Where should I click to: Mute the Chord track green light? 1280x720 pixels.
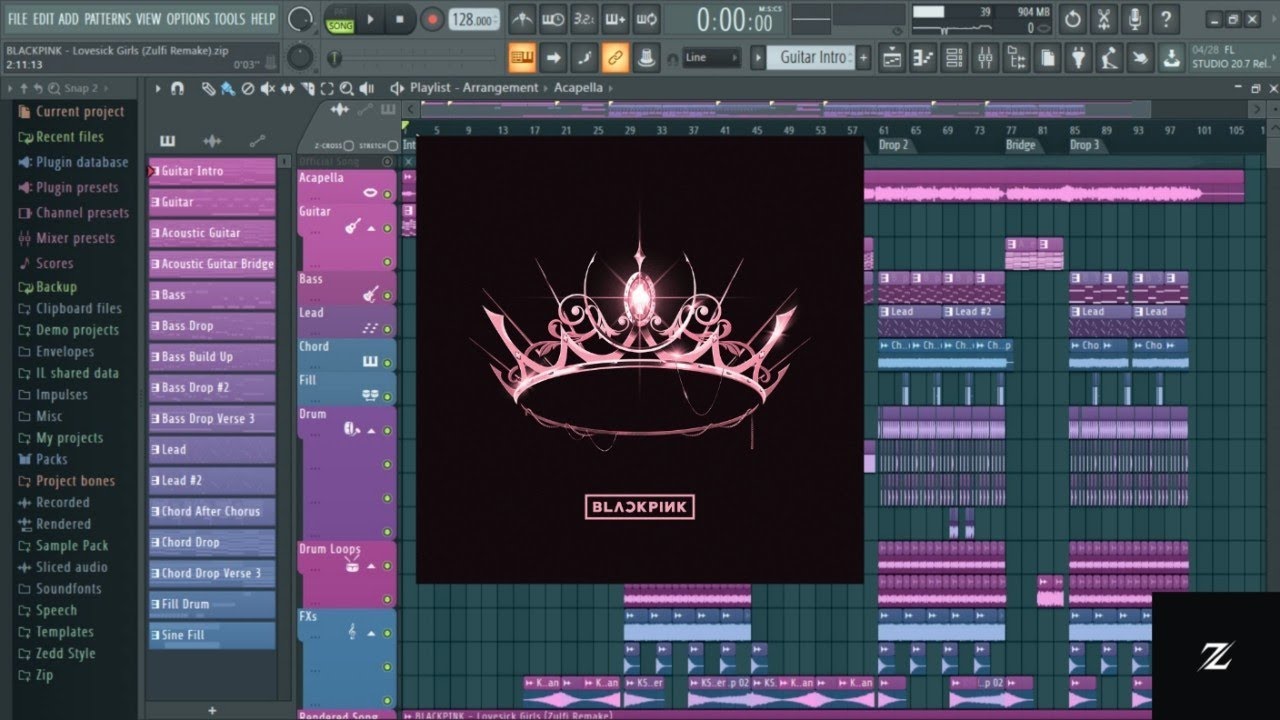tap(387, 362)
